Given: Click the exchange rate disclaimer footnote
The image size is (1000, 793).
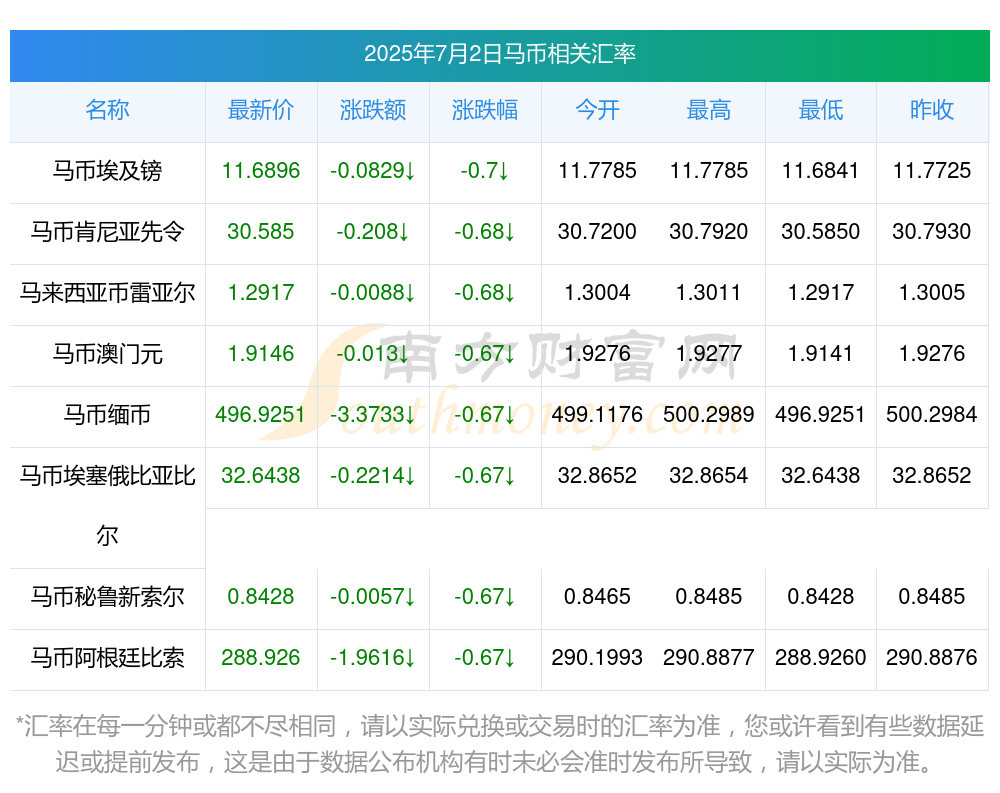Looking at the screenshot, I should (499, 745).
